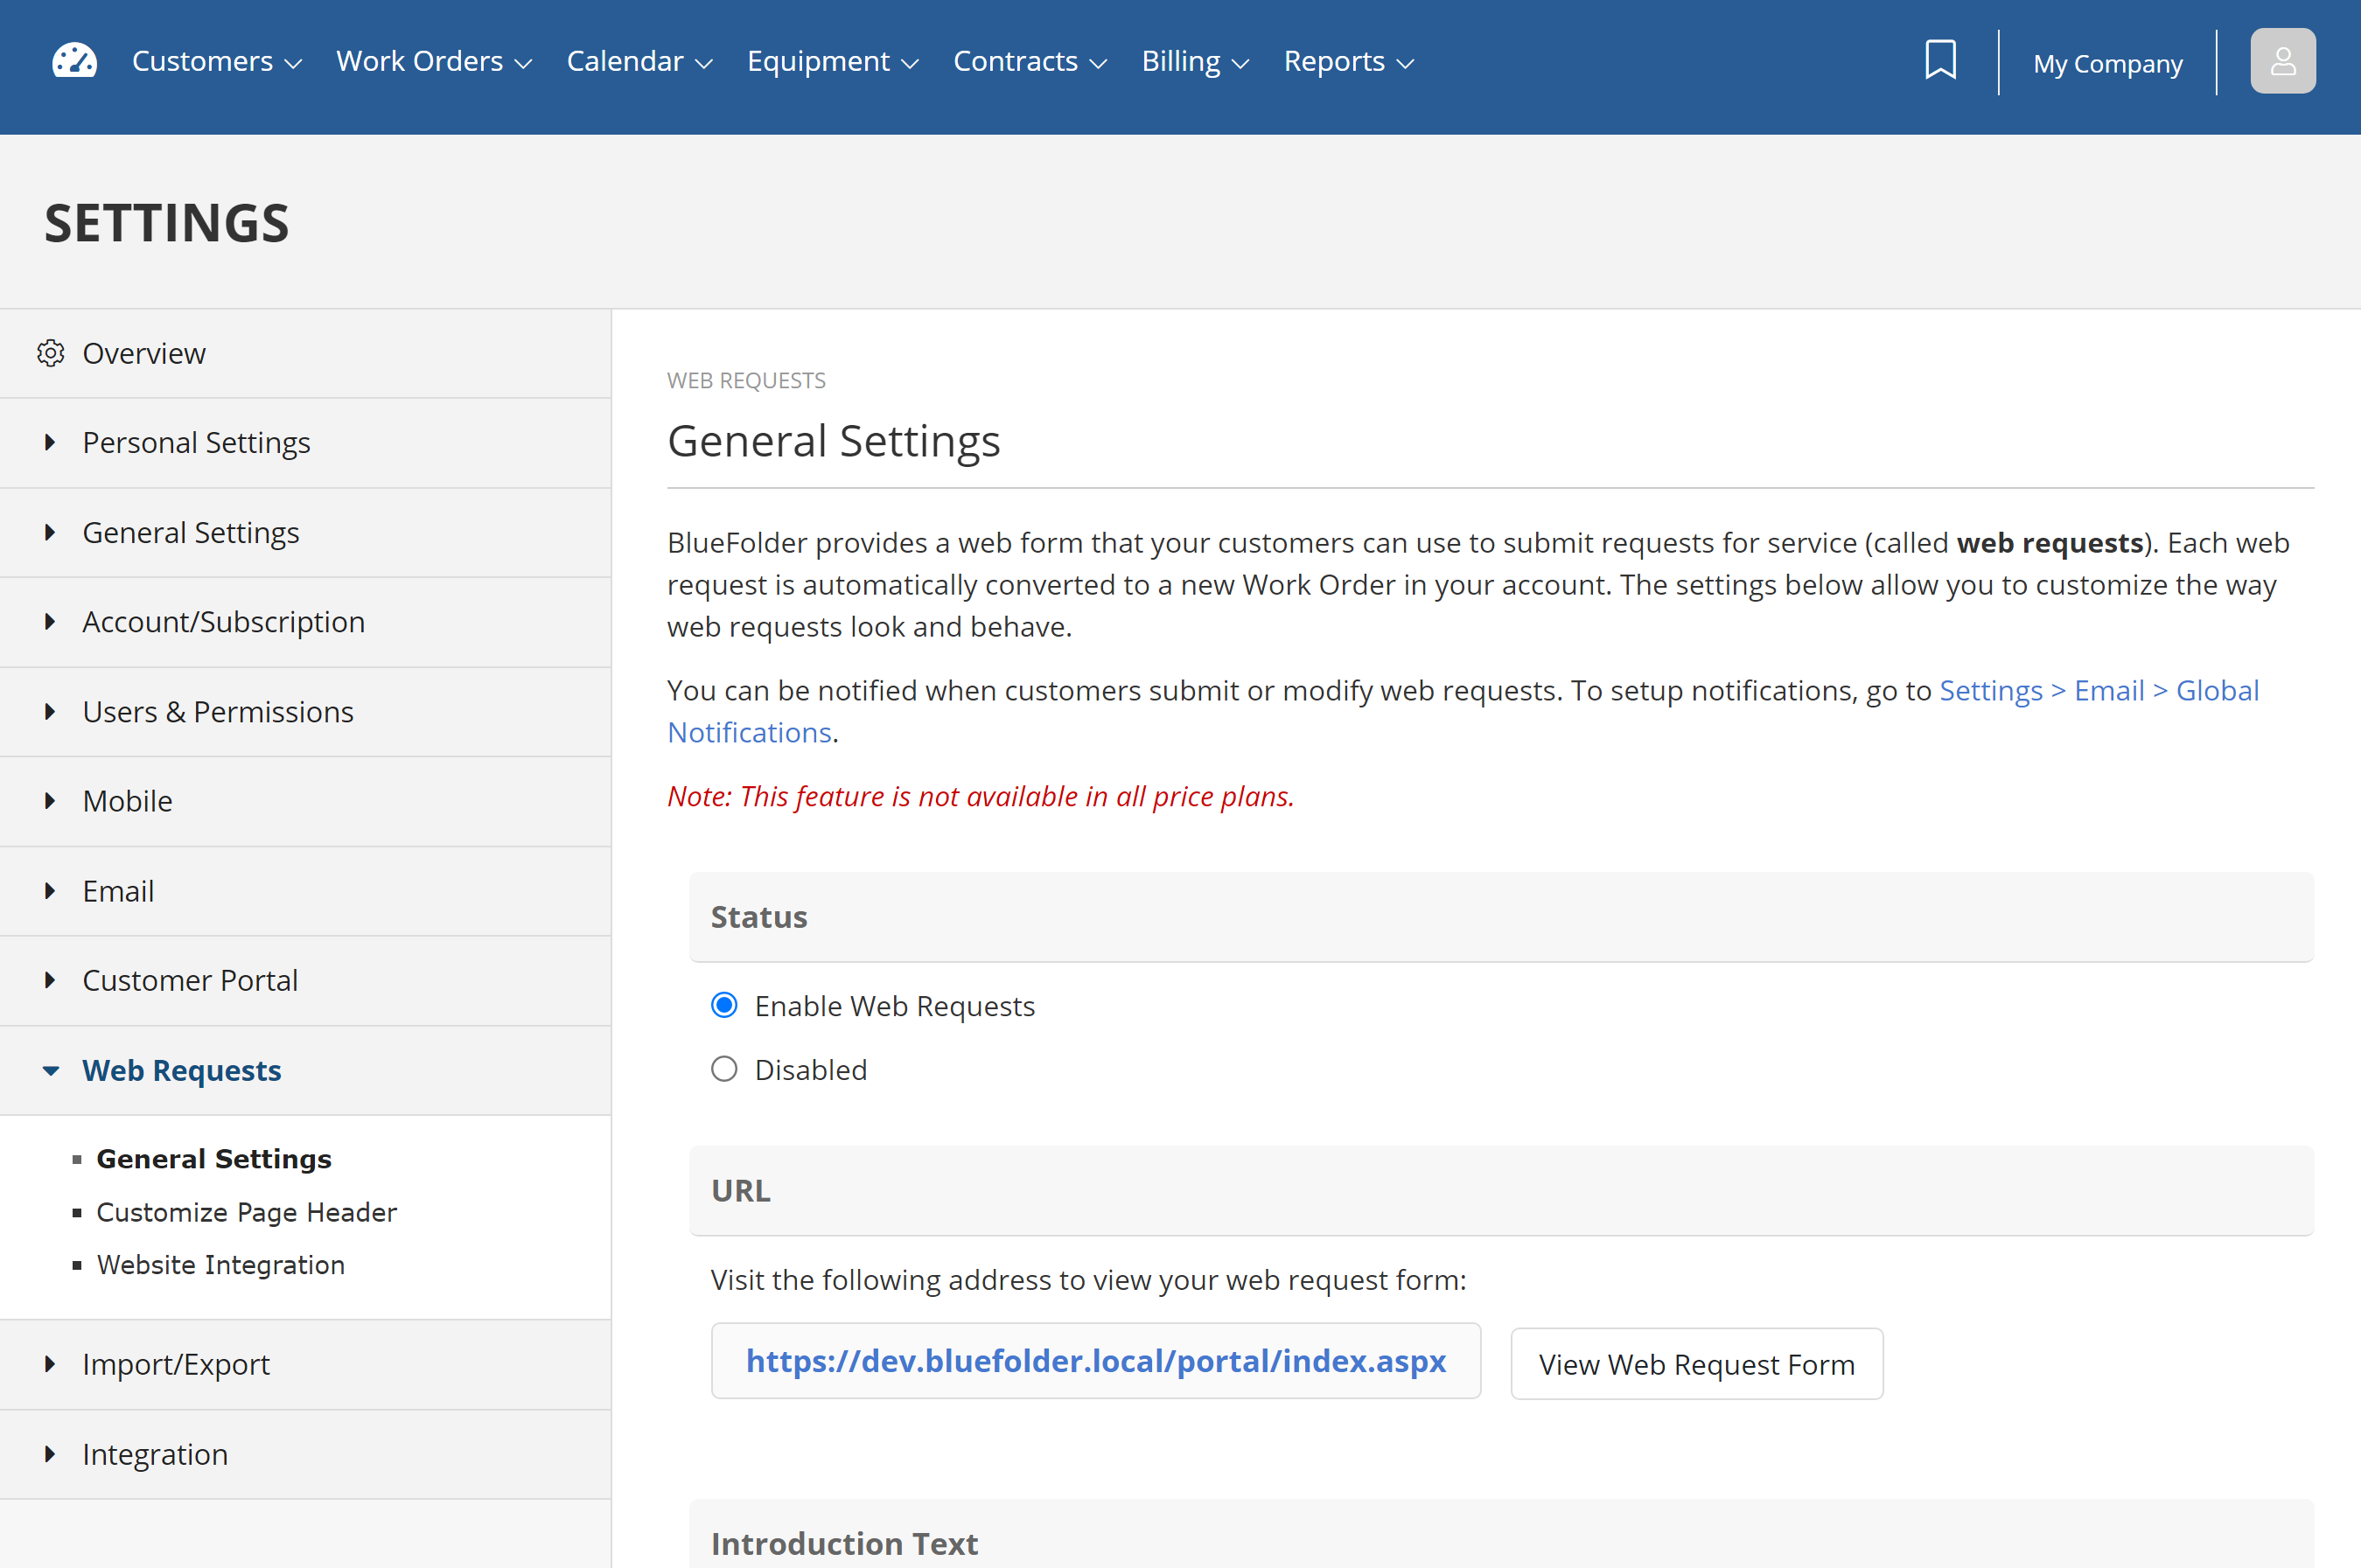Click the Email sidebar label
2361x1568 pixels.
click(118, 890)
